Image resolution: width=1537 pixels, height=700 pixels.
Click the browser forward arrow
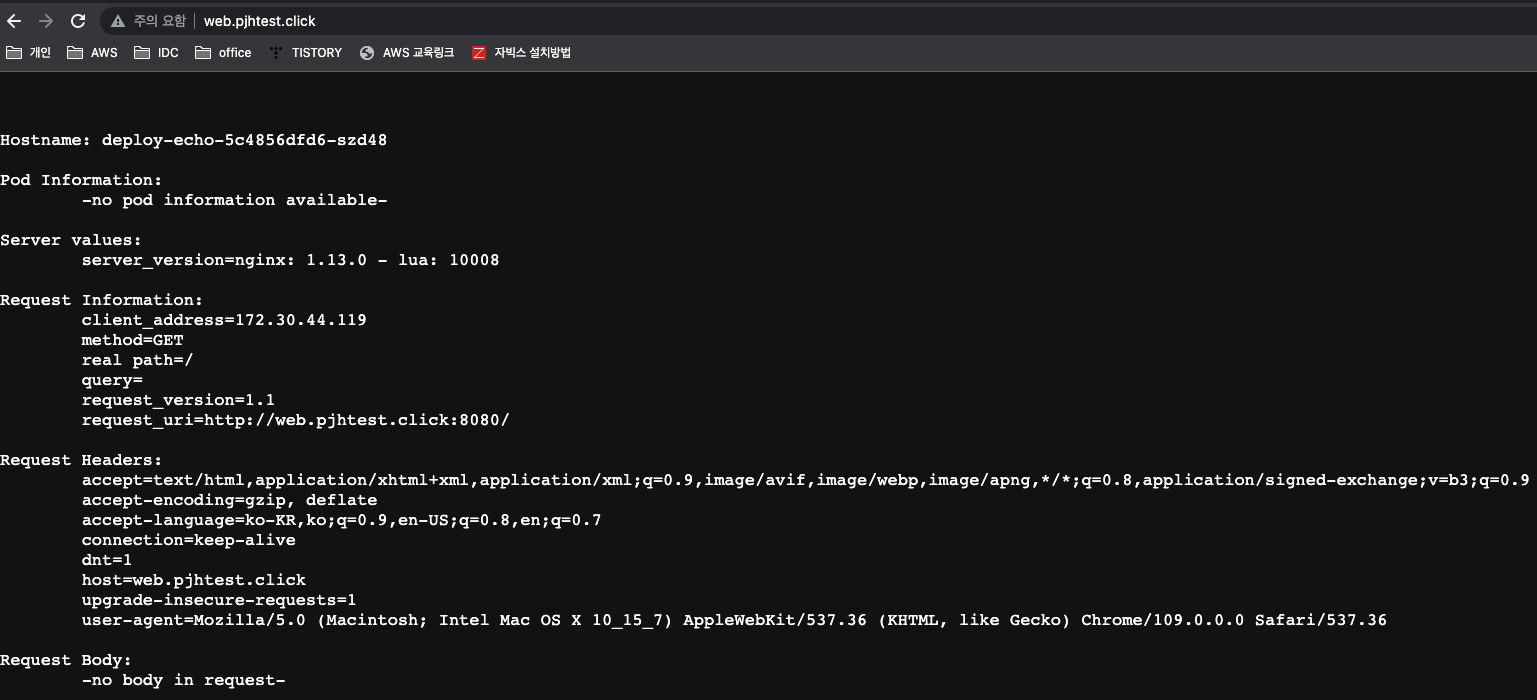tap(46, 21)
